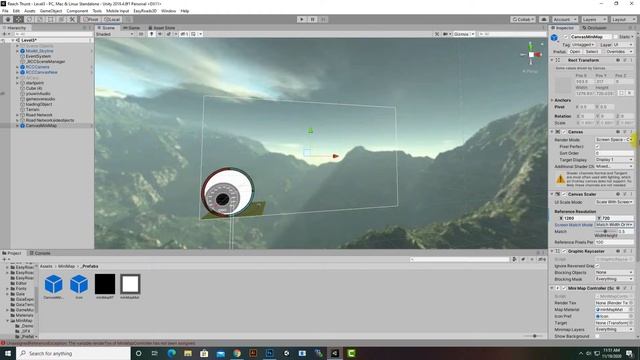Click the Pivot toggle button

91,19
